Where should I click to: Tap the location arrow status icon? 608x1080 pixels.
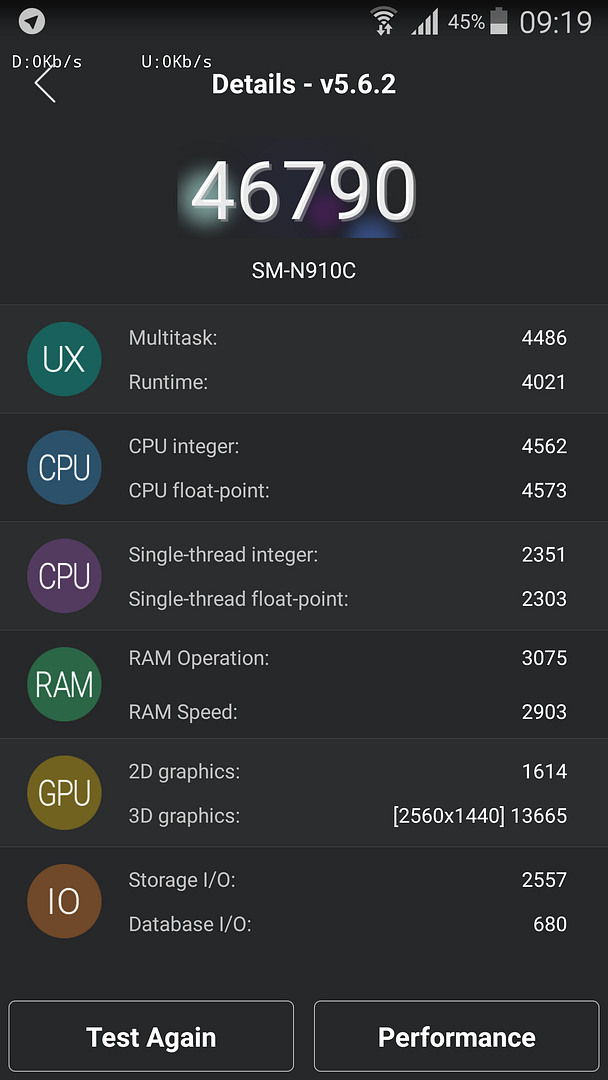click(x=32, y=21)
